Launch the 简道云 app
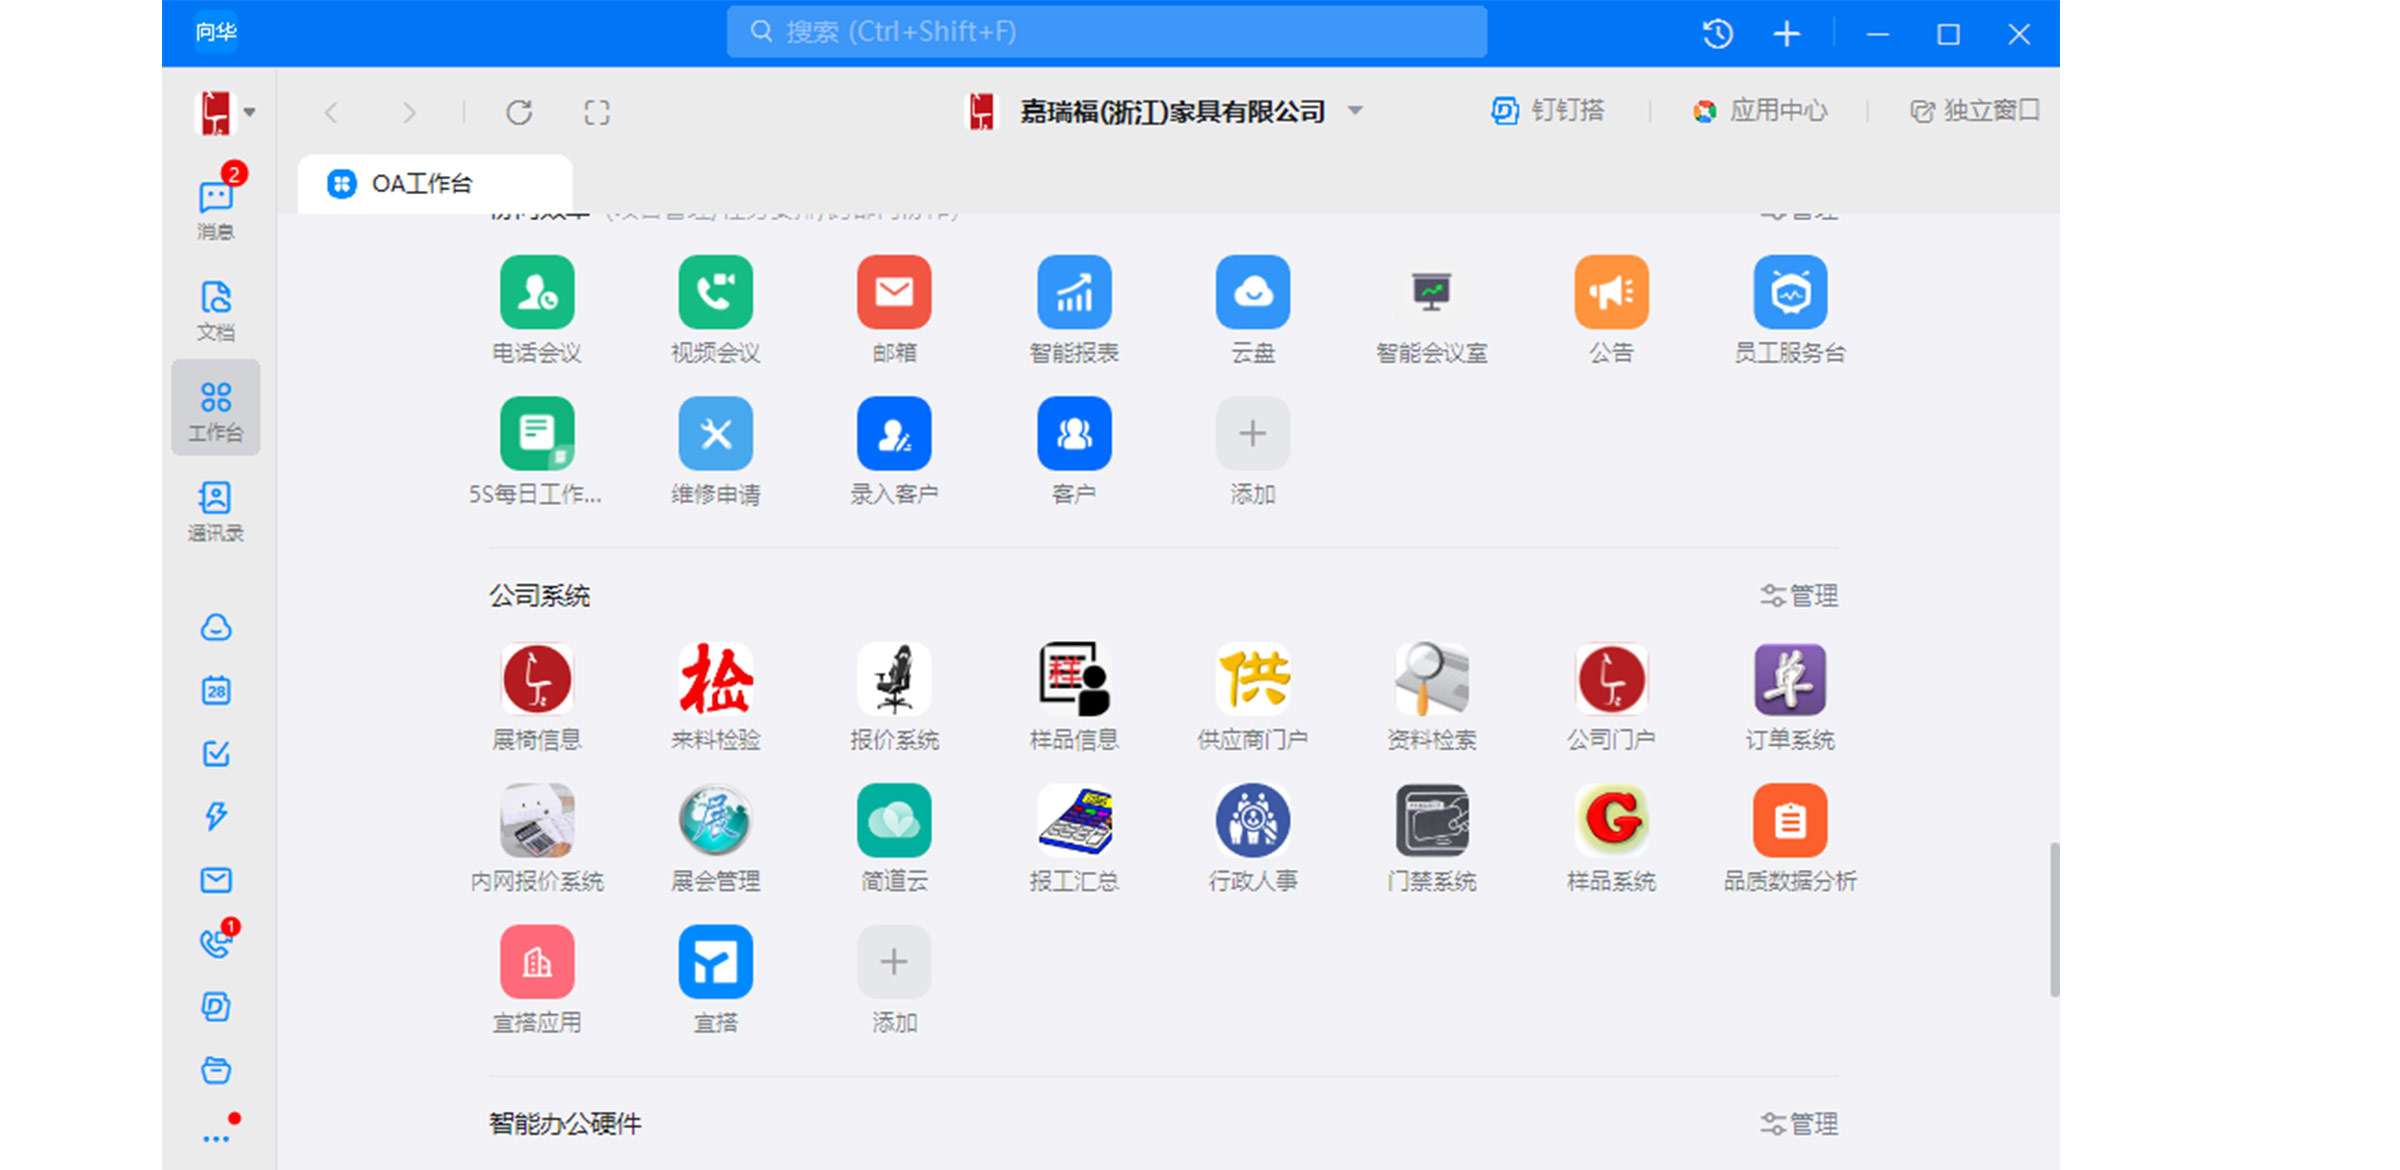 point(894,823)
